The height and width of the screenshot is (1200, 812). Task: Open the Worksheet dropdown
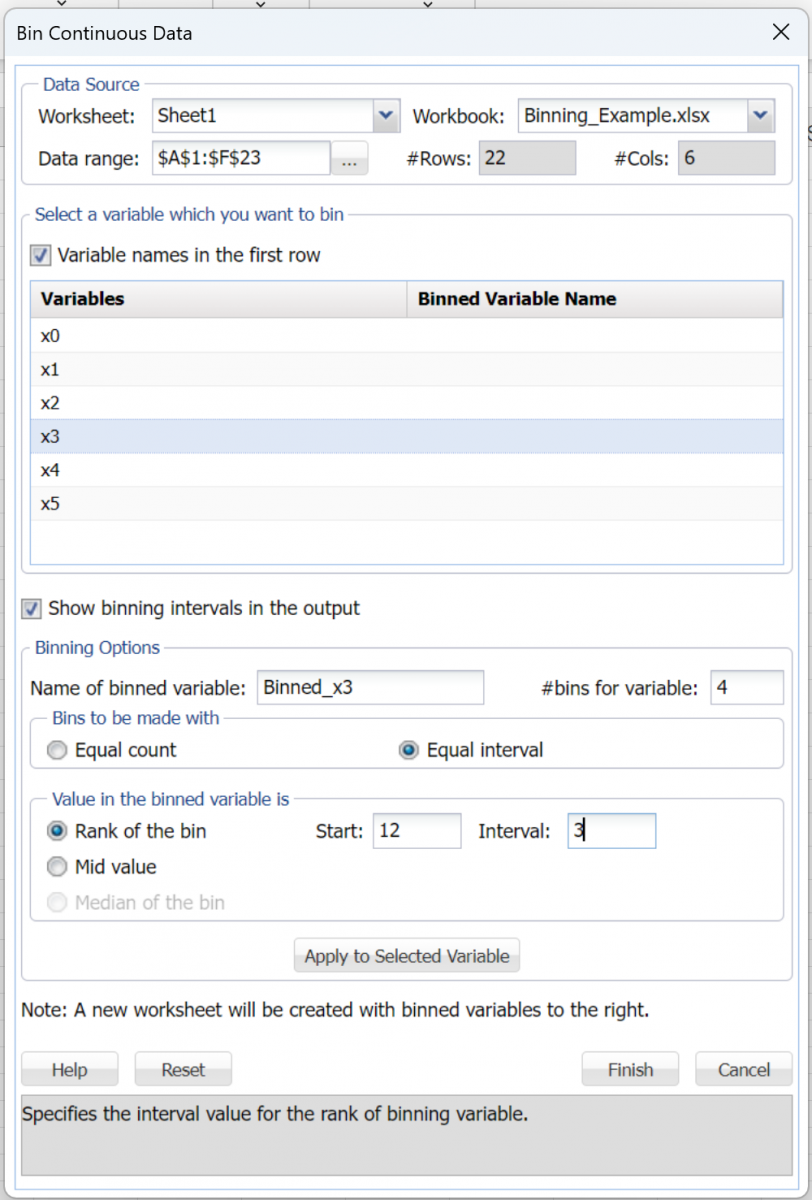(x=386, y=116)
